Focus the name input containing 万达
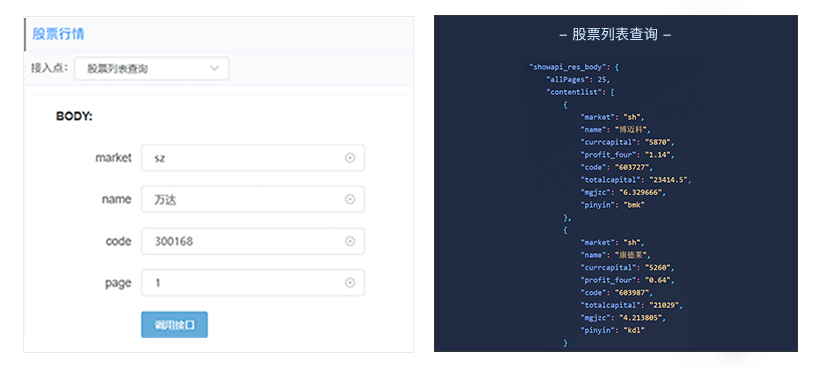The height and width of the screenshot is (367, 820). click(253, 199)
